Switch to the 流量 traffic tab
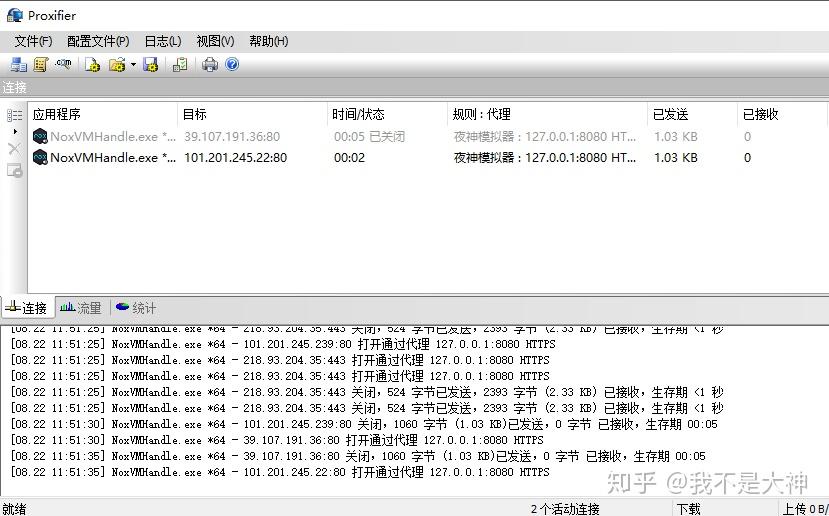829x516 pixels. coord(80,308)
